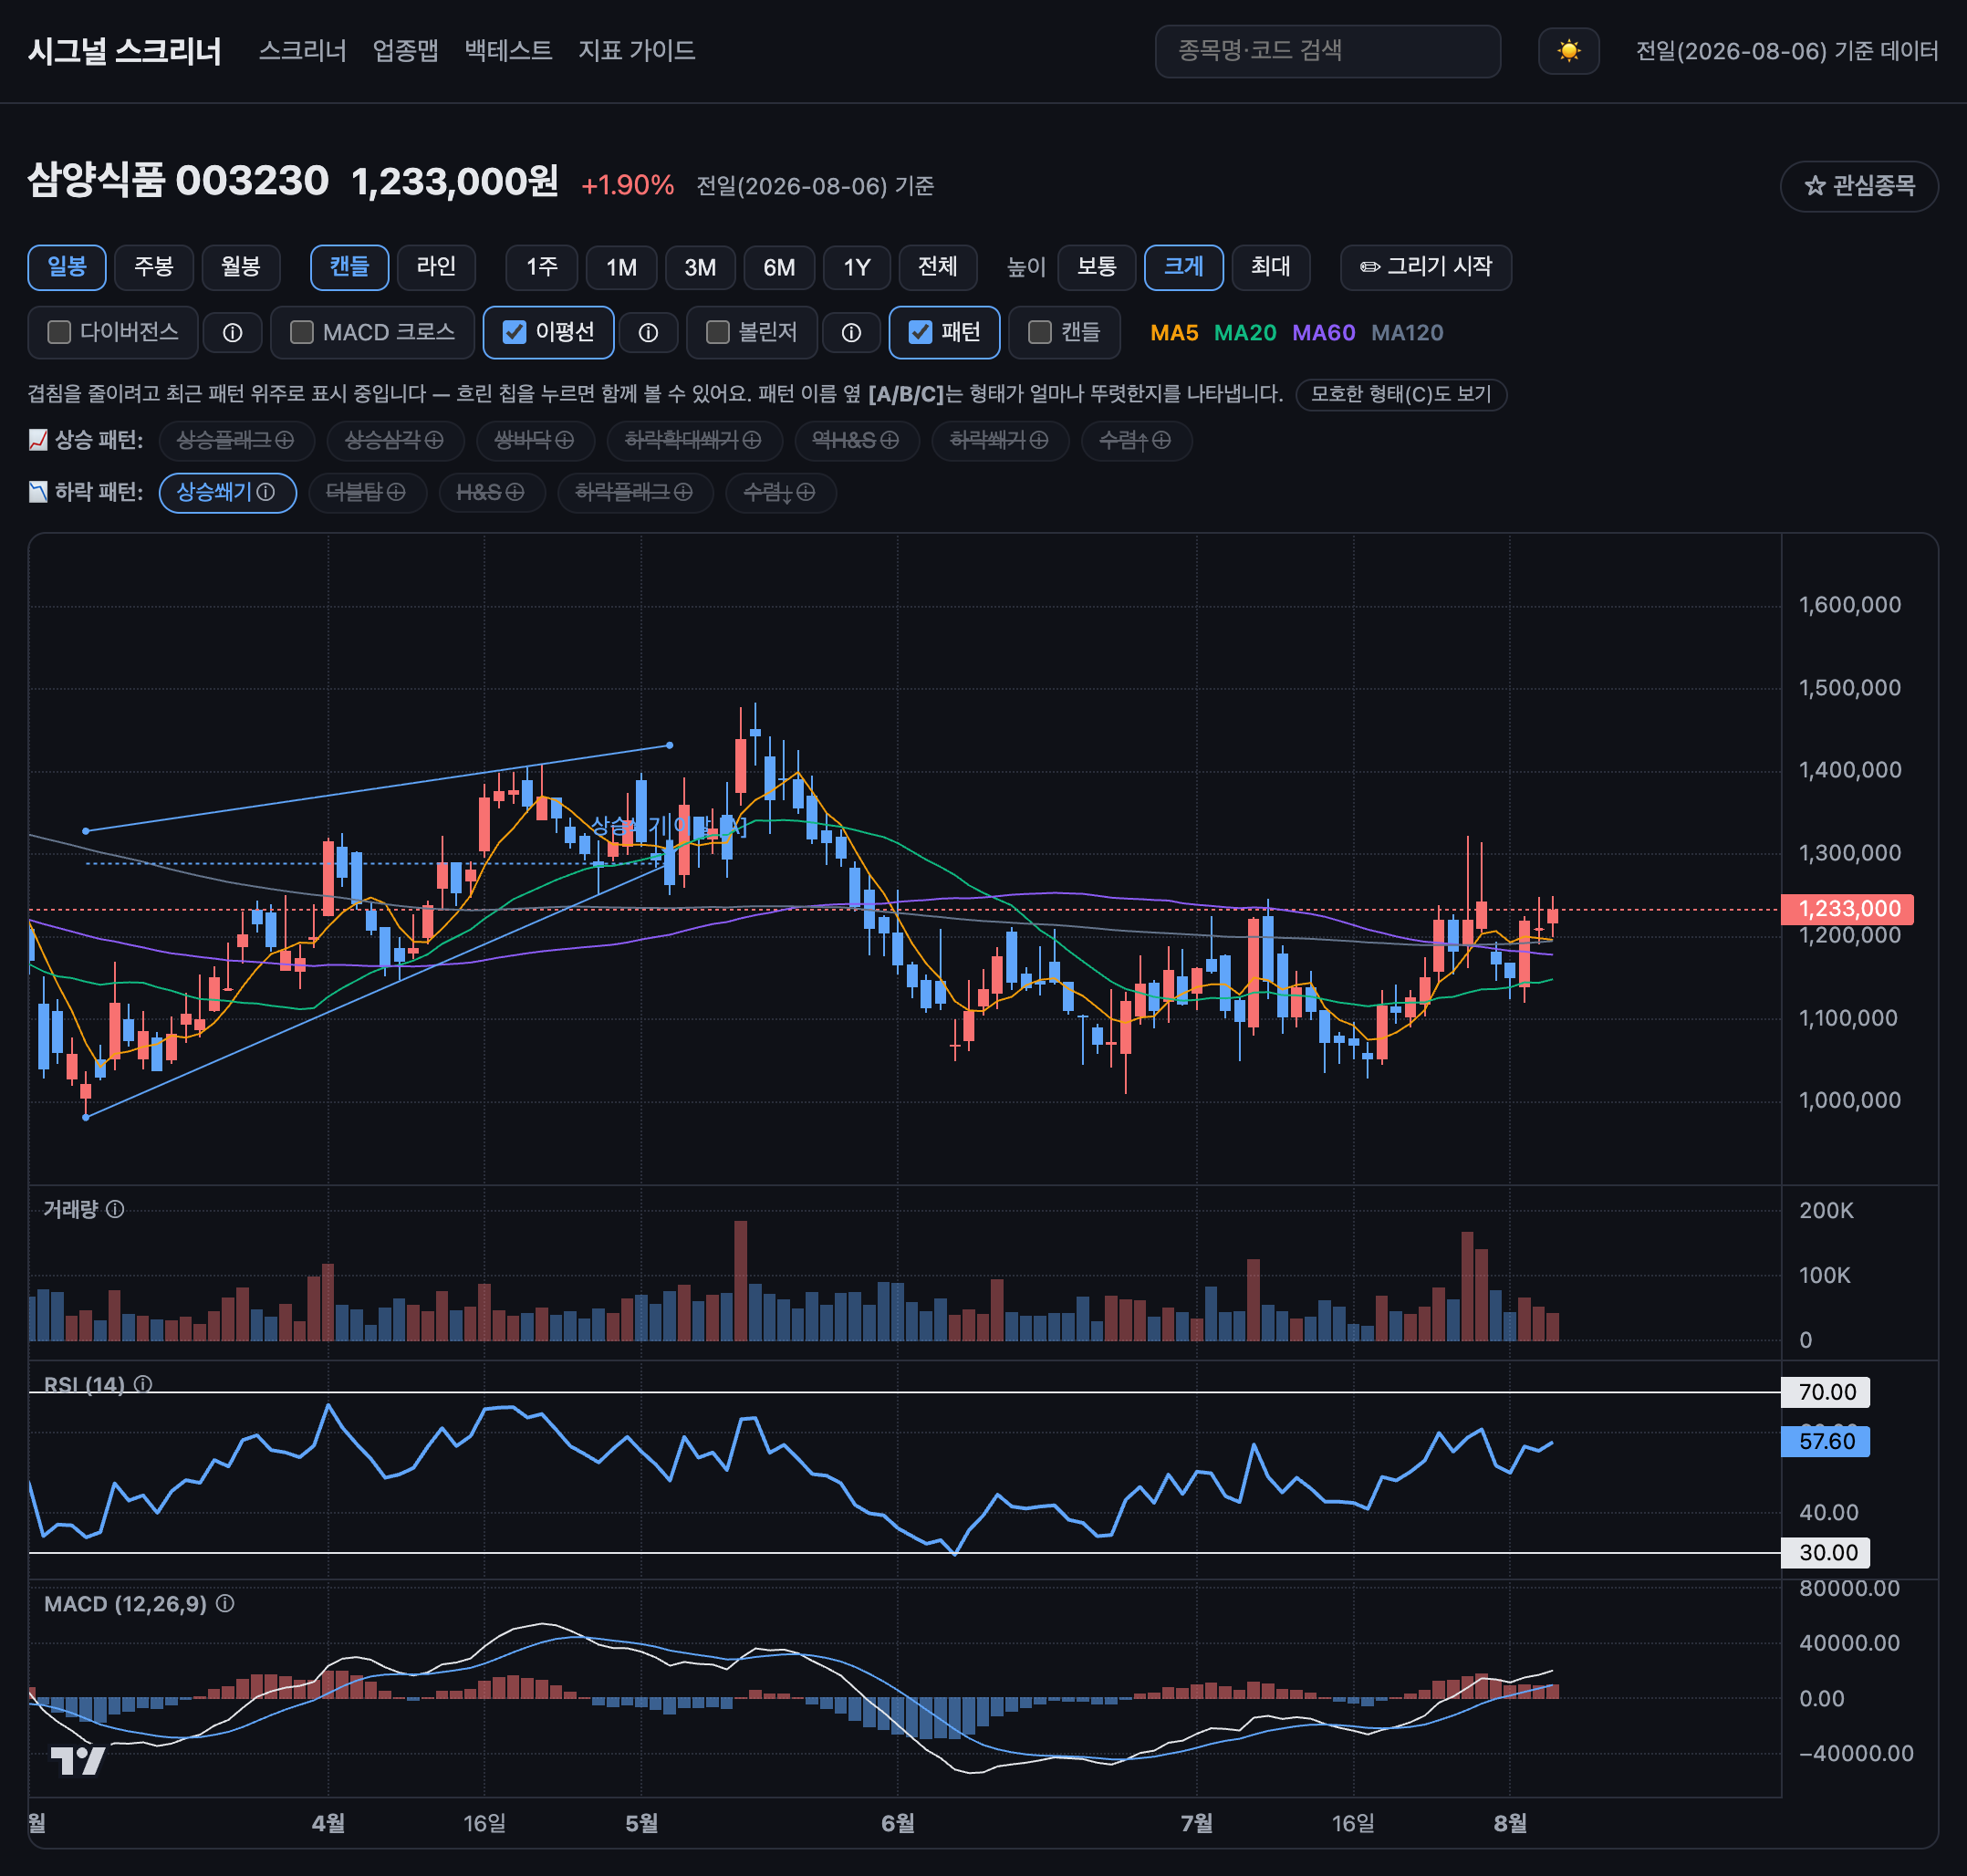
Task: Toggle the 수렴↑ pattern chip
Action: tap(1136, 440)
